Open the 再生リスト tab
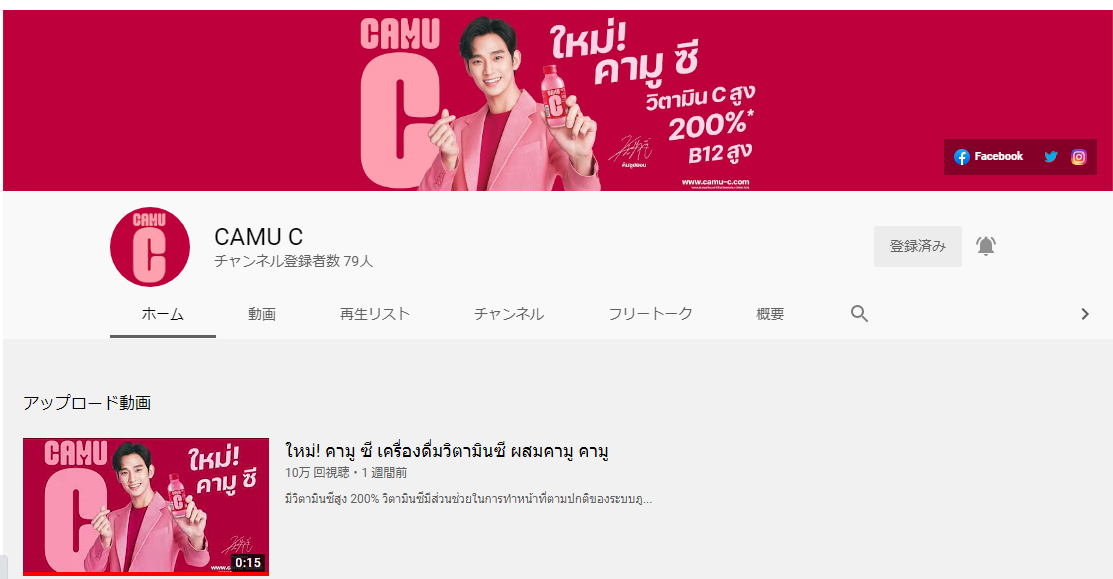 click(x=375, y=314)
